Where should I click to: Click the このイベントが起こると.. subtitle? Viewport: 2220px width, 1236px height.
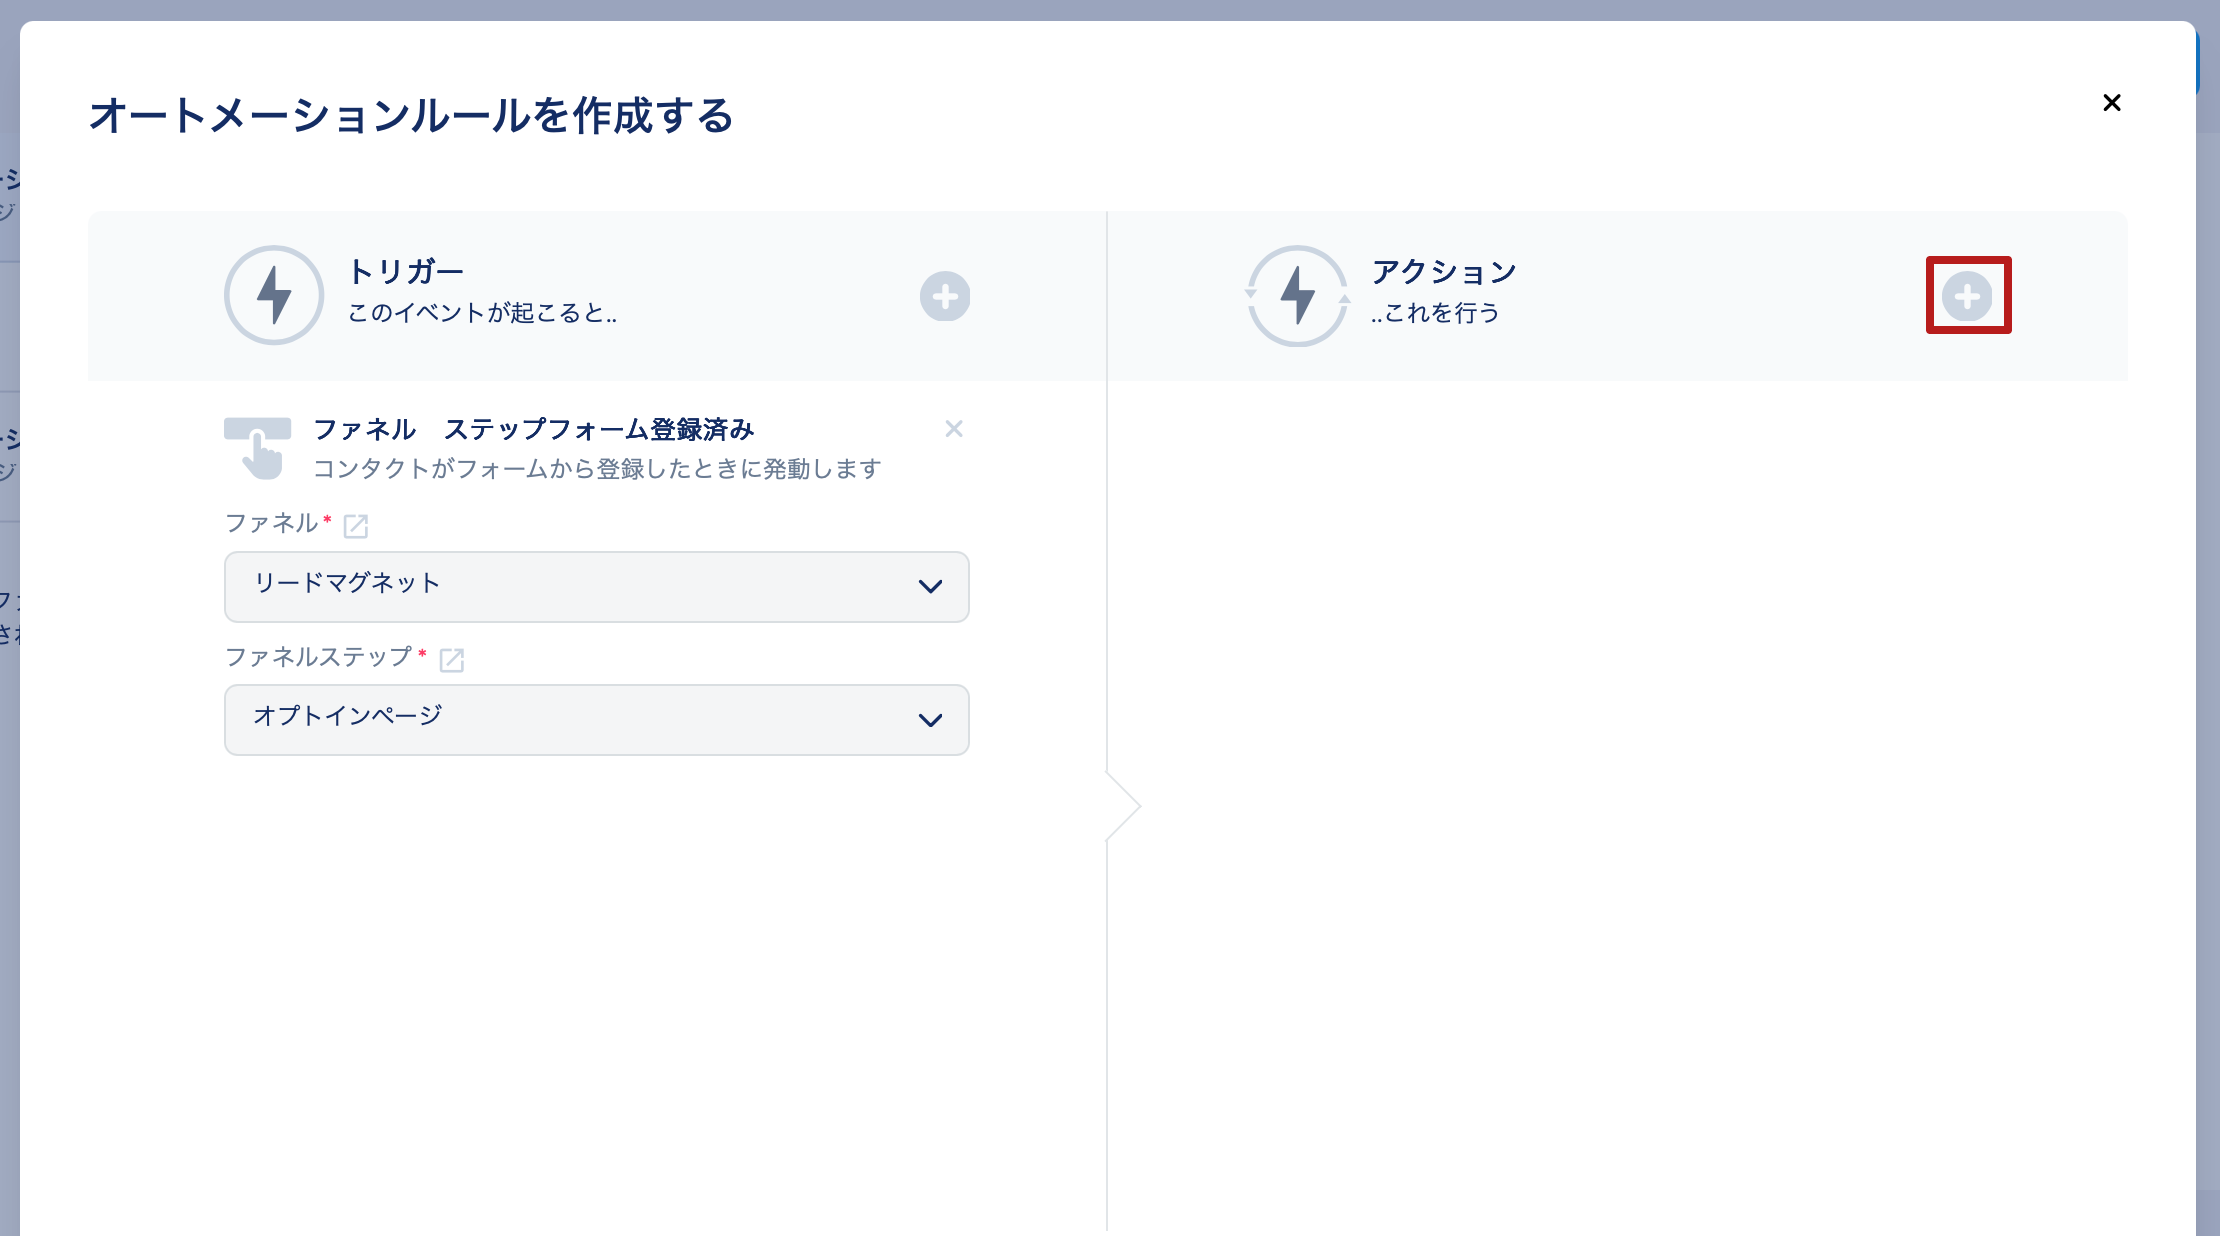coord(482,313)
